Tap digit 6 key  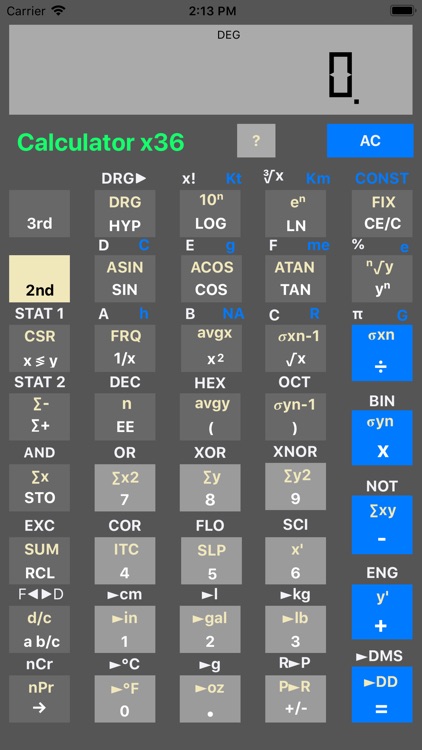pos(296,560)
